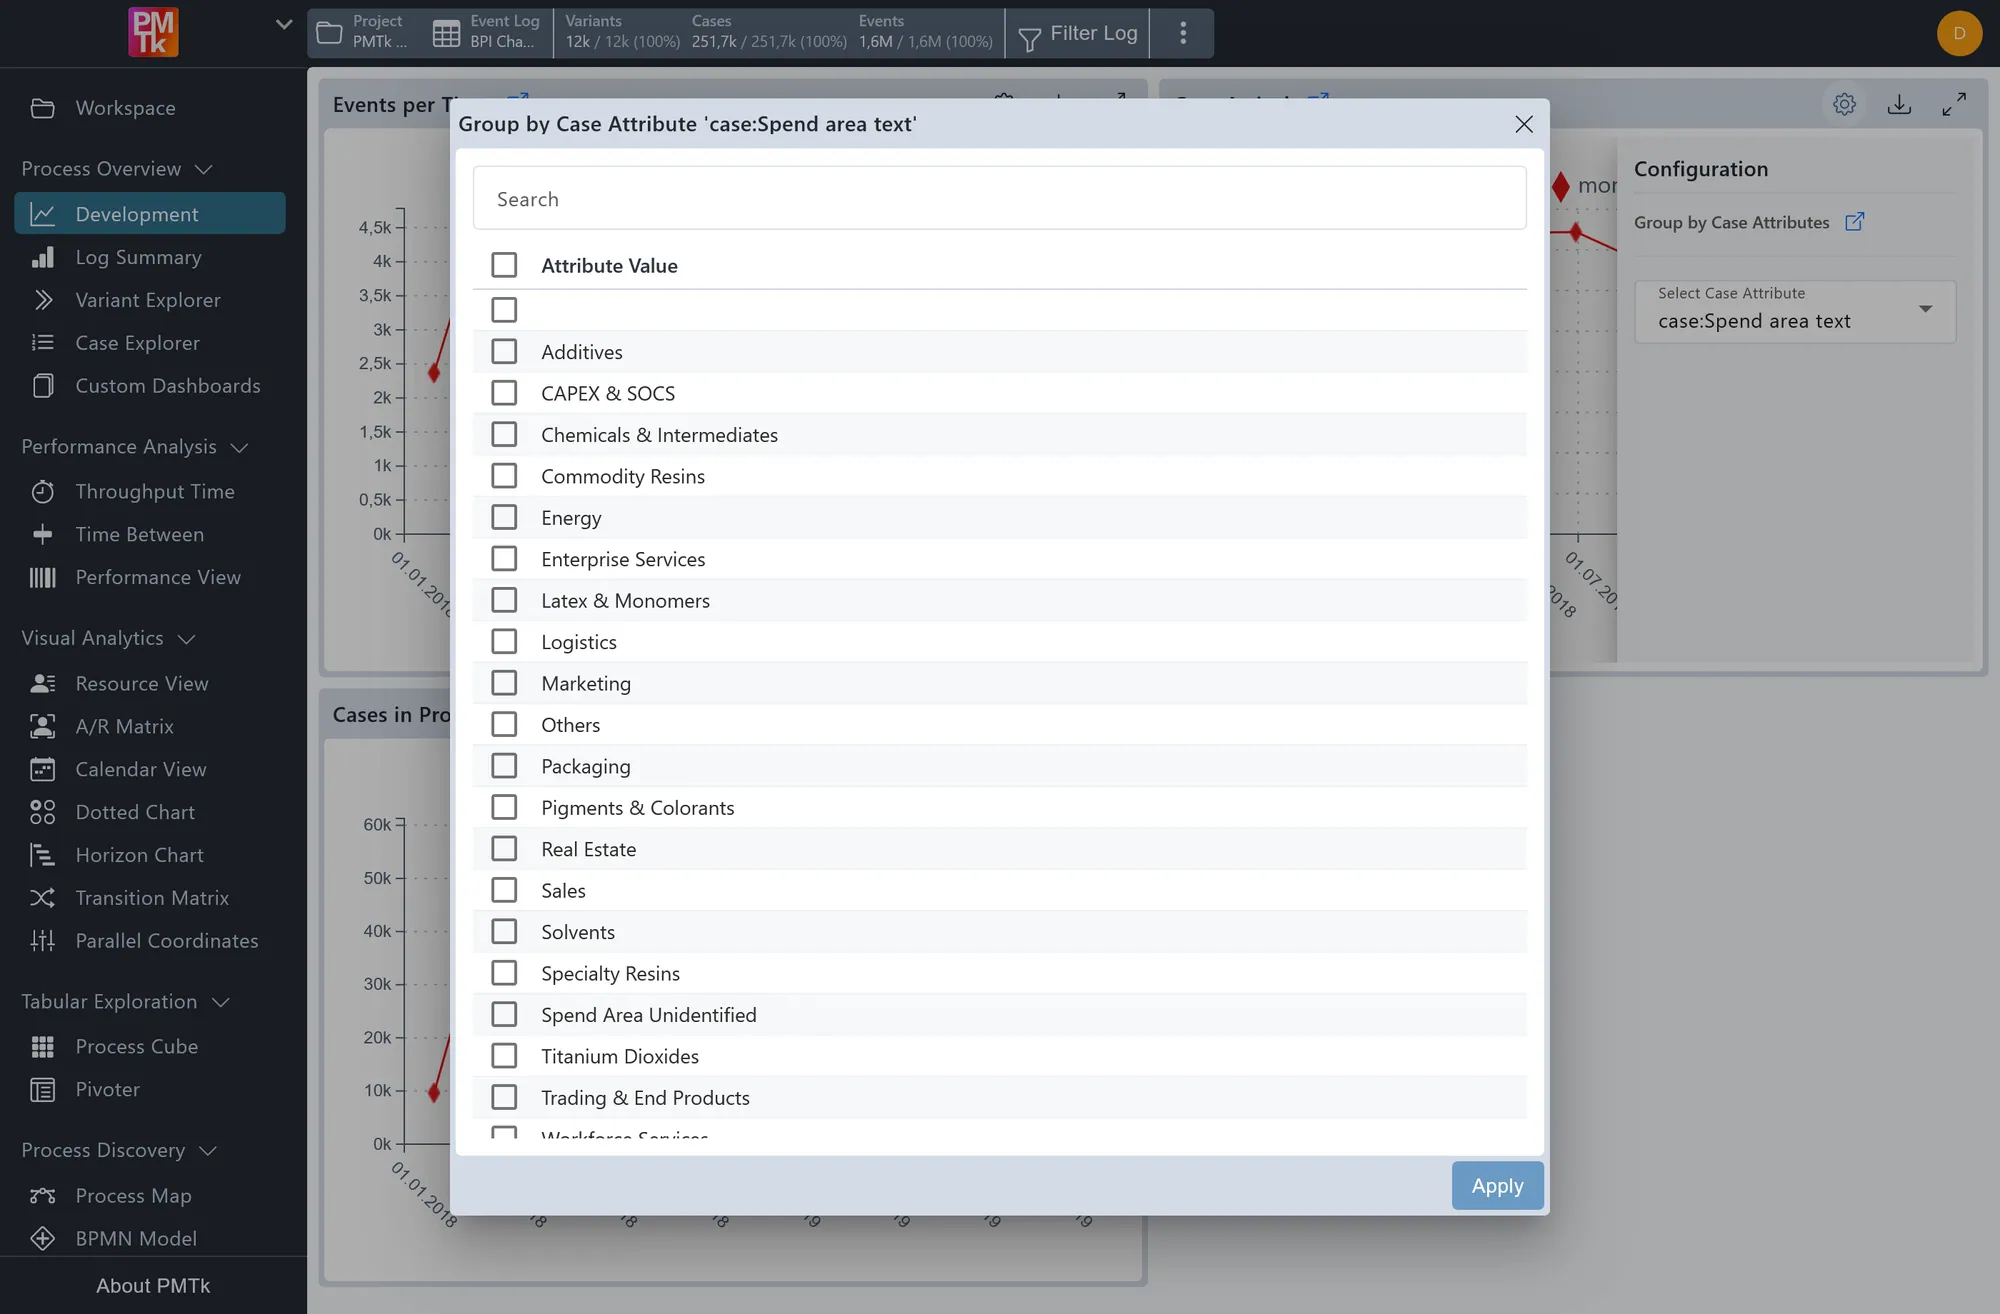Click the Apply button
Image resolution: width=2000 pixels, height=1314 pixels.
pyautogui.click(x=1497, y=1186)
